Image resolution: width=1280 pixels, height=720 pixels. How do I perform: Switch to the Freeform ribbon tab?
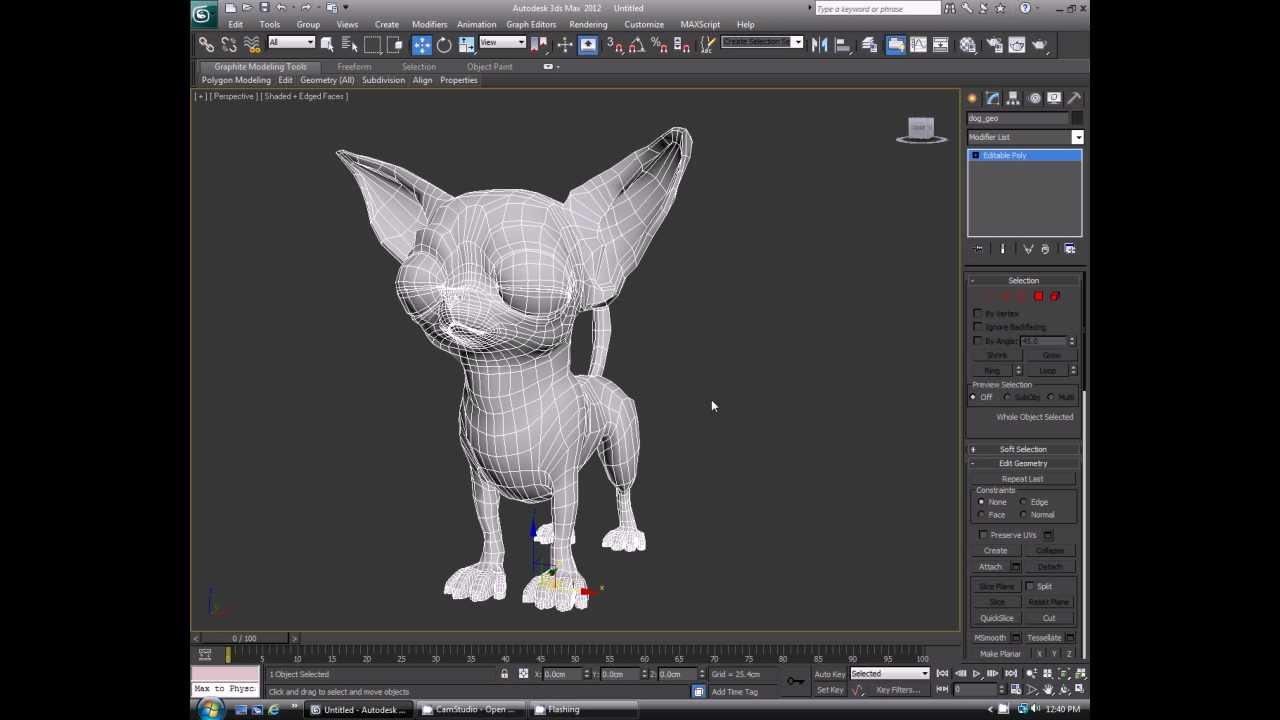354,66
